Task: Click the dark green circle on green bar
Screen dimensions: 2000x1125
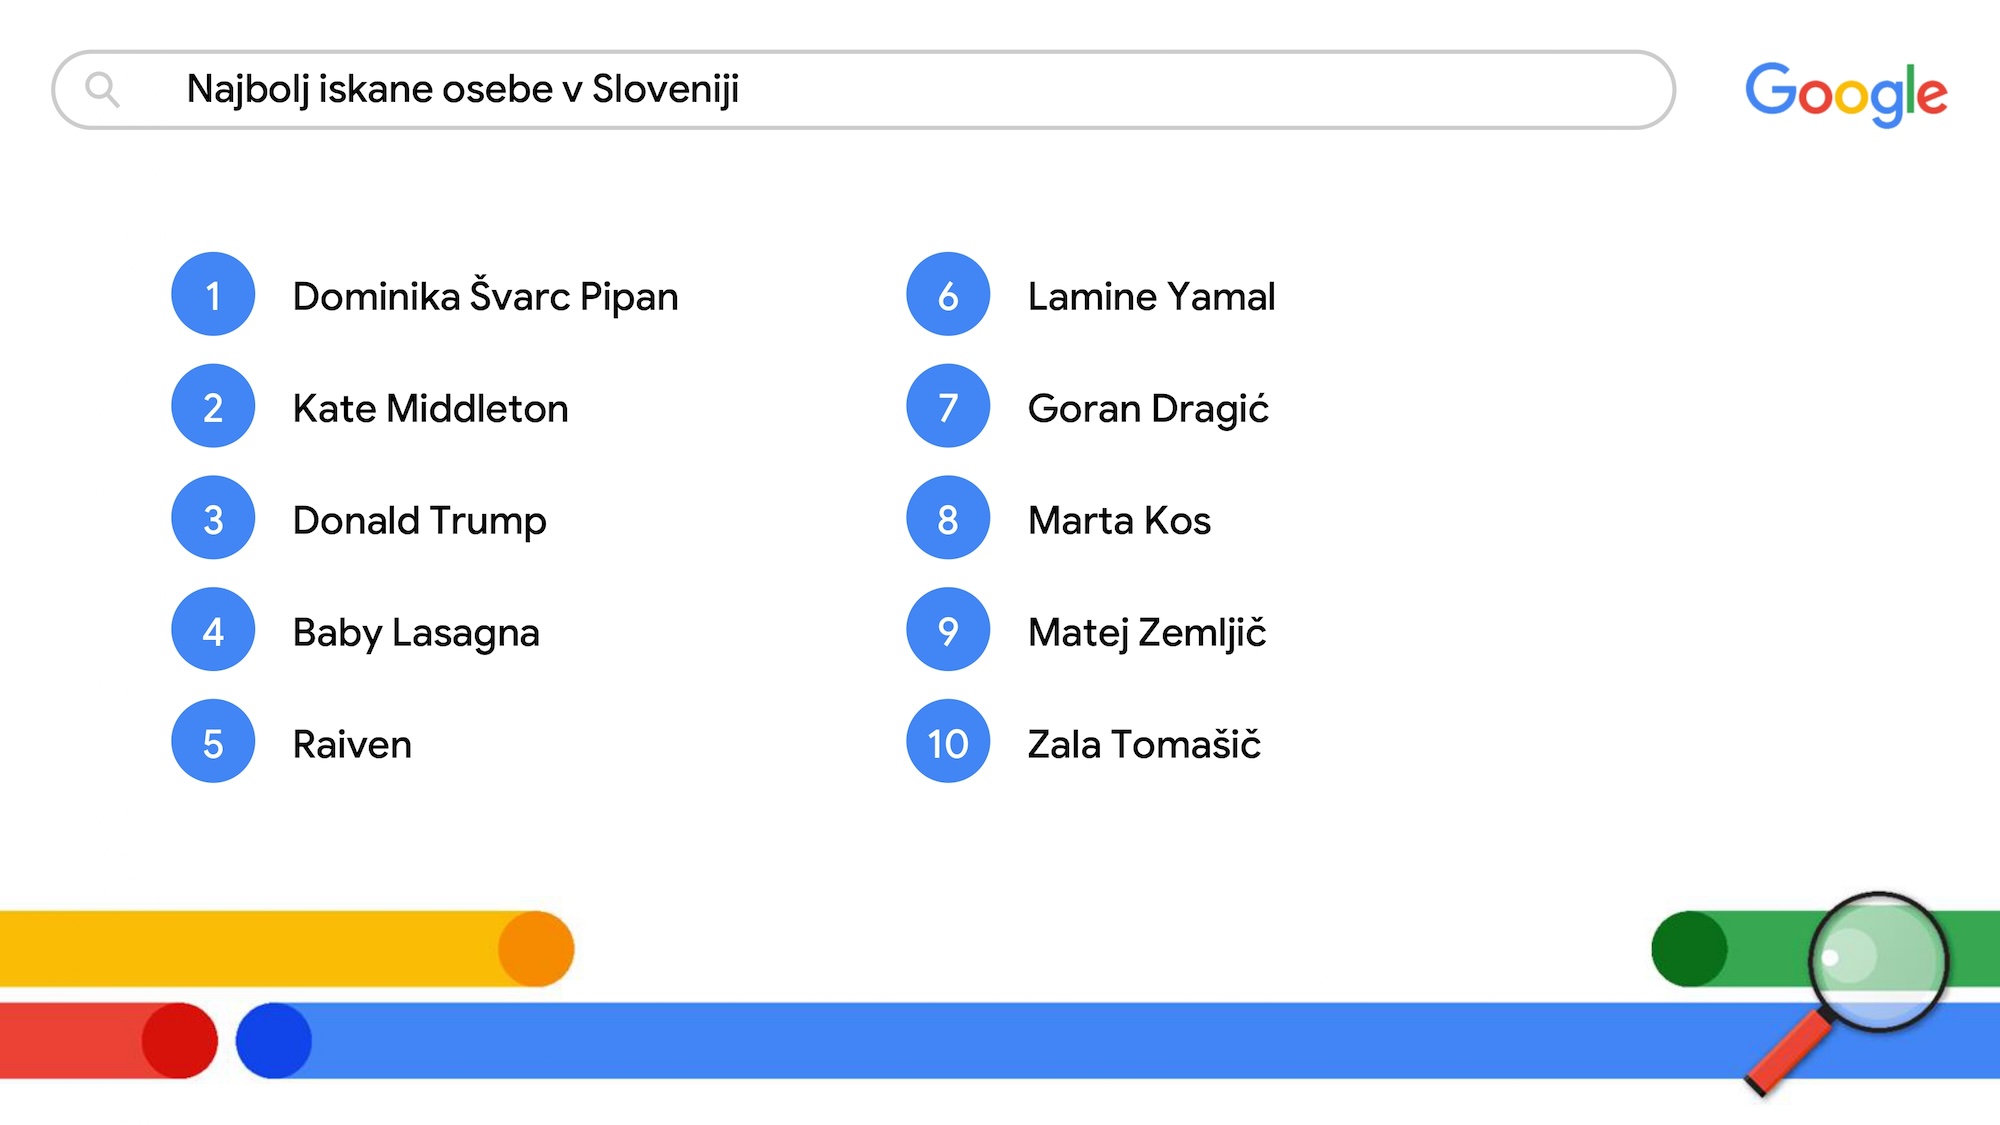Action: pos(1690,949)
